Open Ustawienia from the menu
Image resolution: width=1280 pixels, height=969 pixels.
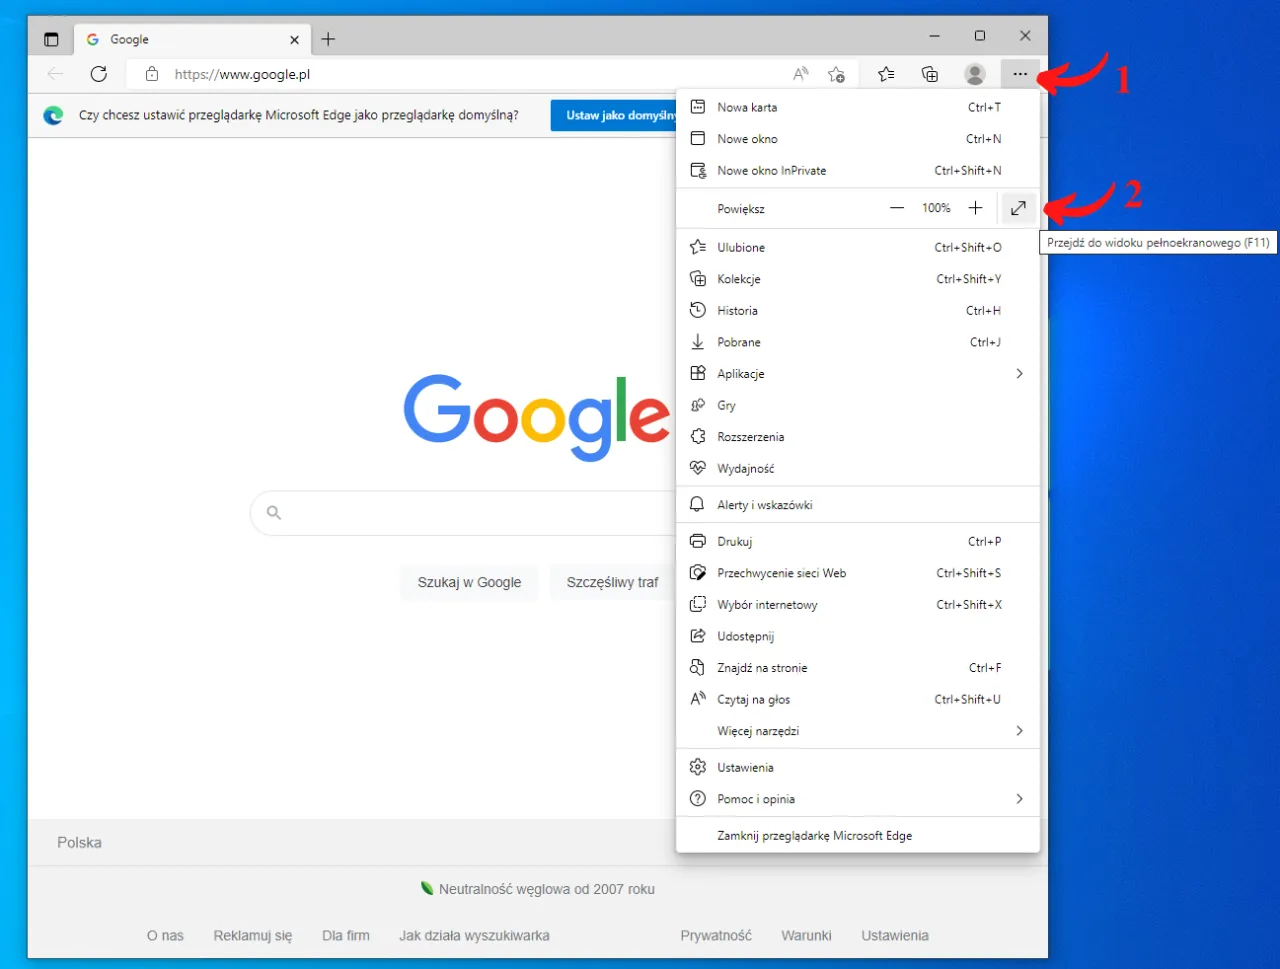745,768
